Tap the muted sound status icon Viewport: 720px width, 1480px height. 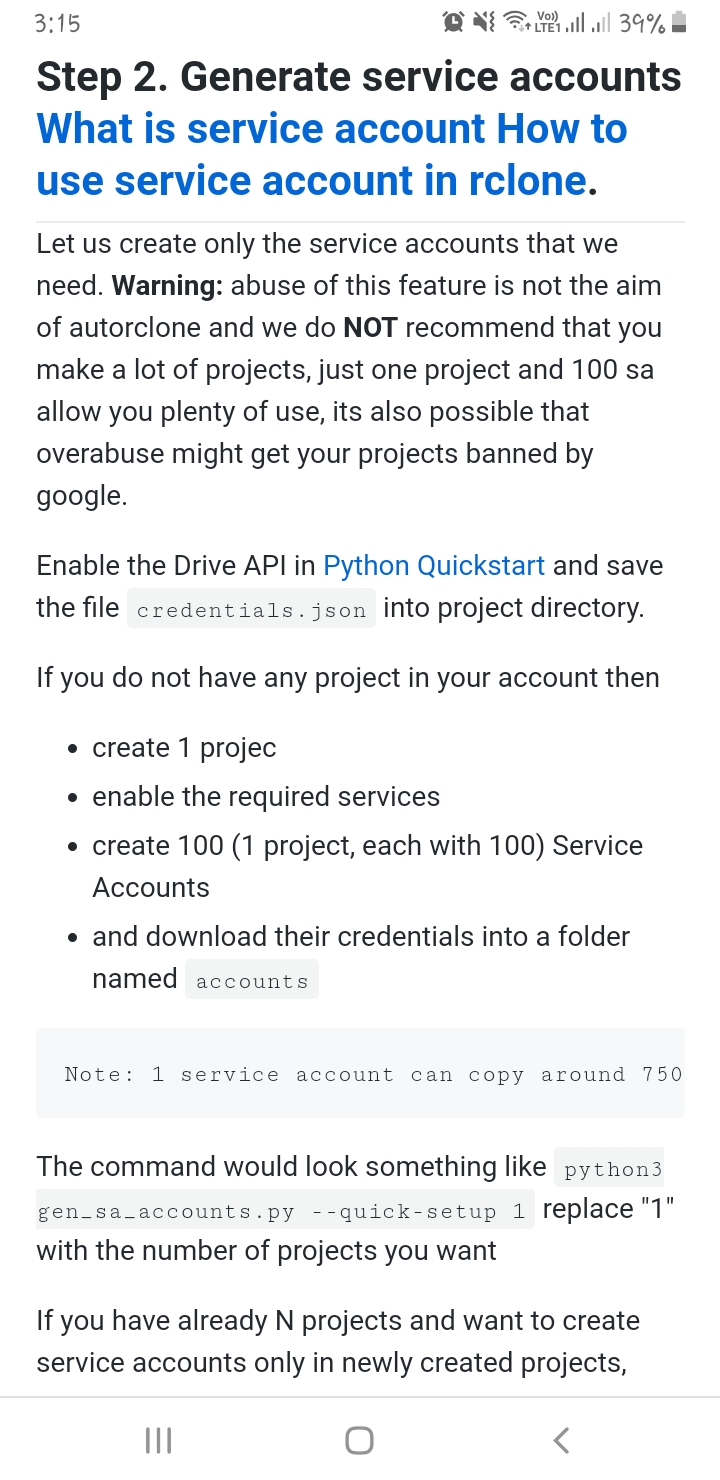[x=485, y=23]
